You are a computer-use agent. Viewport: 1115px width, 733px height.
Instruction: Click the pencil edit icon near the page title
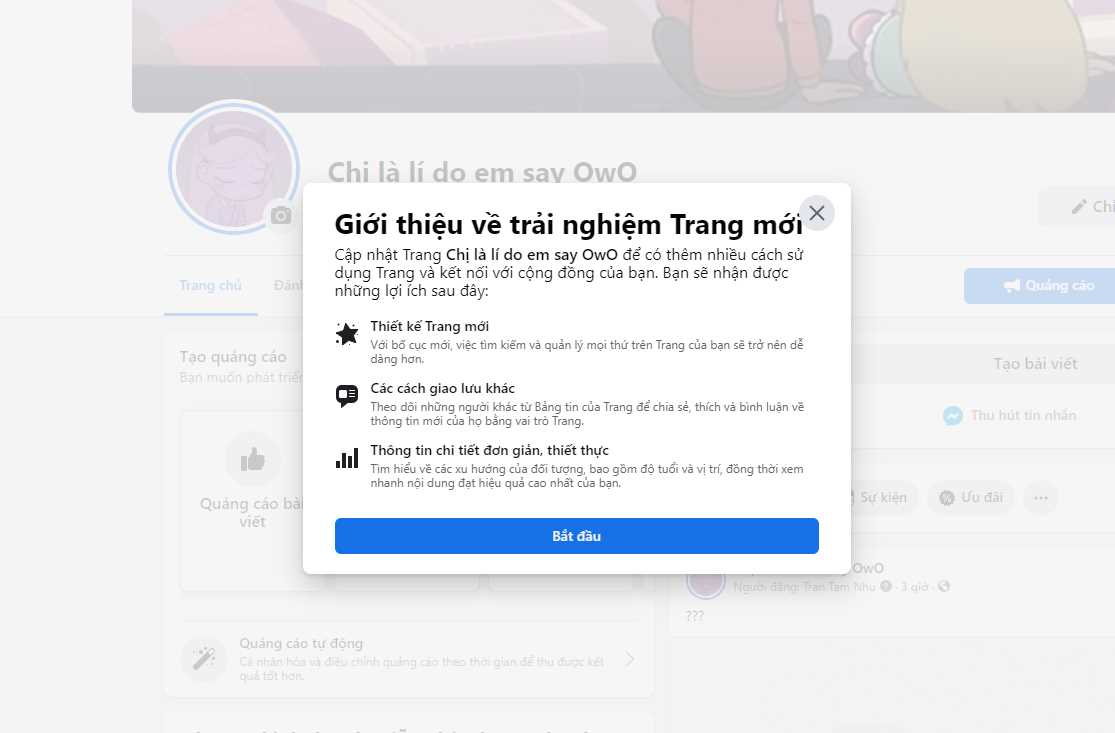[x=1079, y=207]
